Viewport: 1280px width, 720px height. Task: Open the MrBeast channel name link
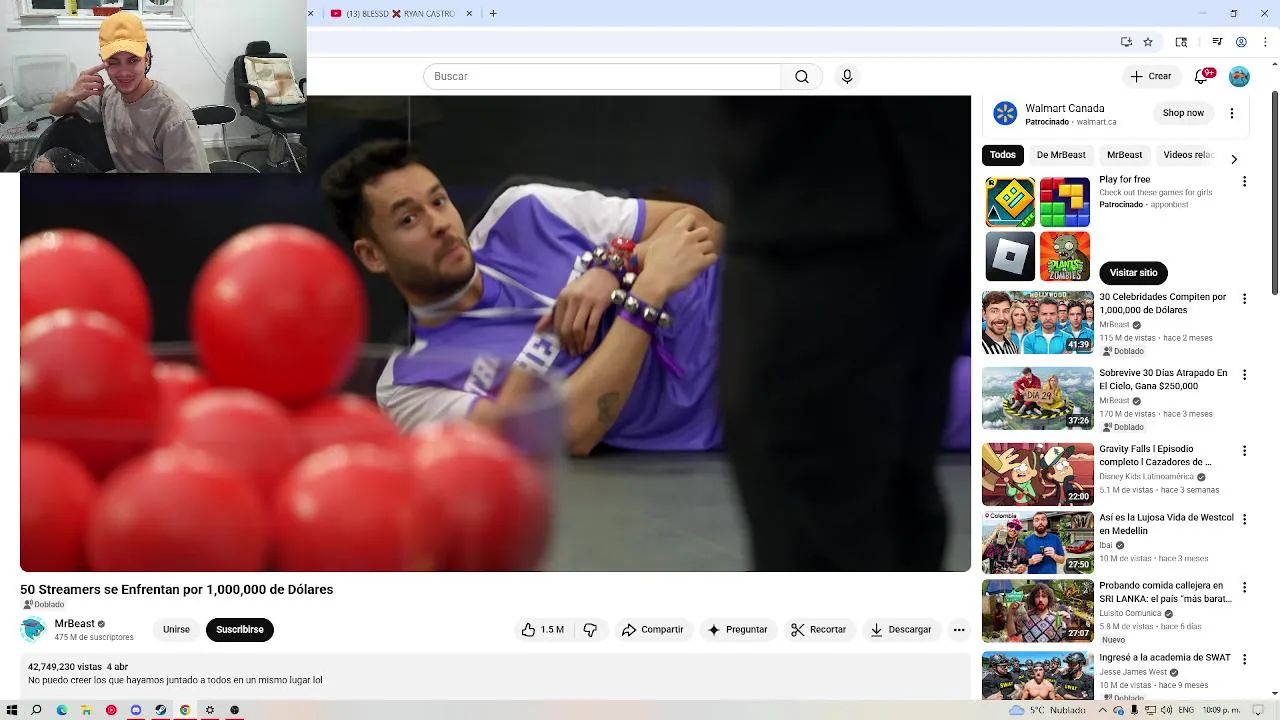tap(74, 624)
